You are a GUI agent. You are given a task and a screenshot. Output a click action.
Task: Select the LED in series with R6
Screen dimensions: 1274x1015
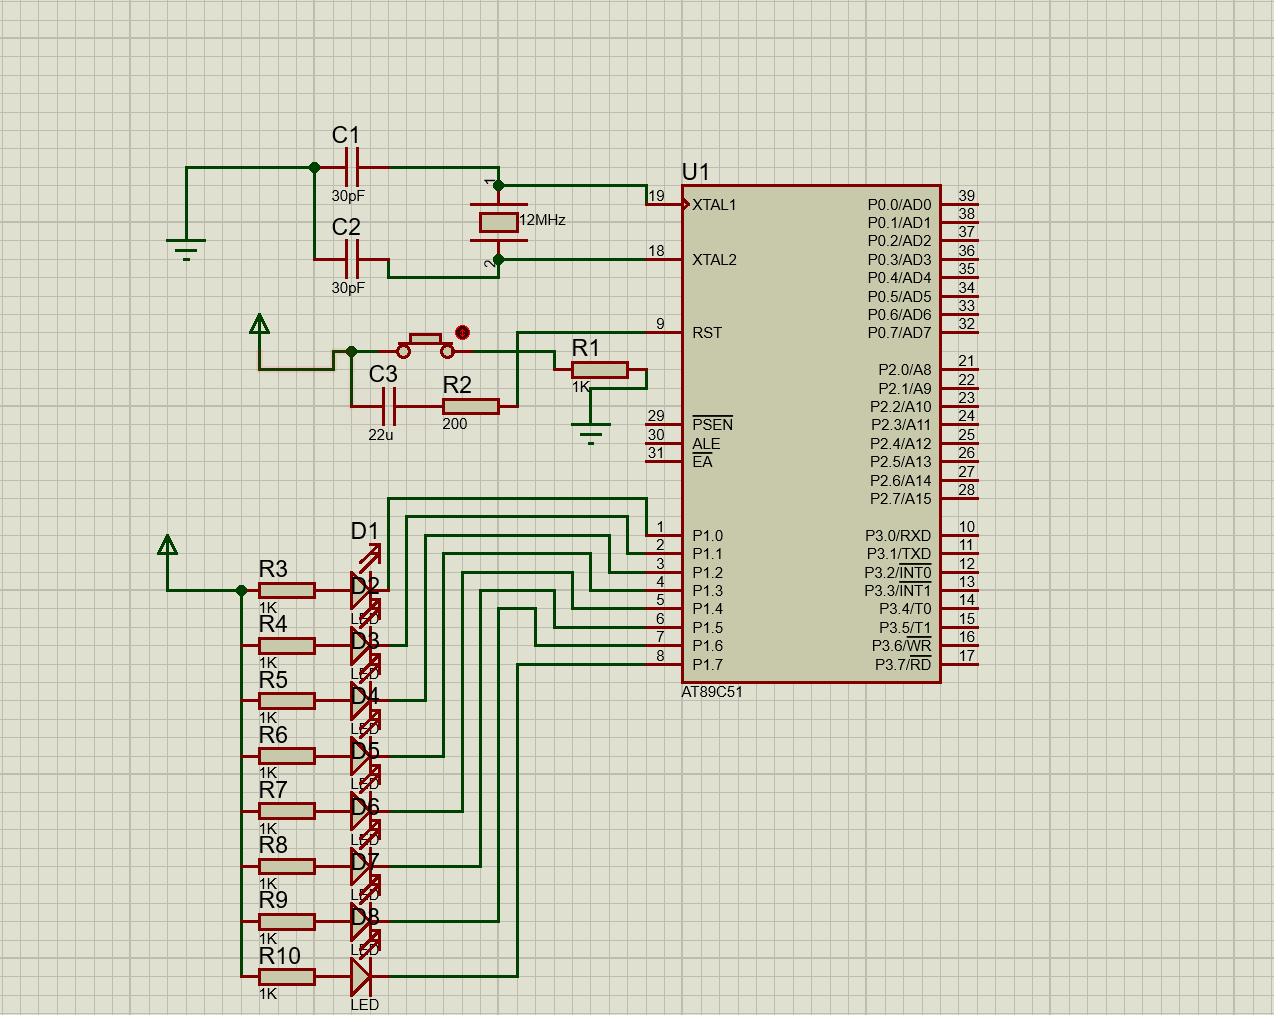[x=361, y=756]
